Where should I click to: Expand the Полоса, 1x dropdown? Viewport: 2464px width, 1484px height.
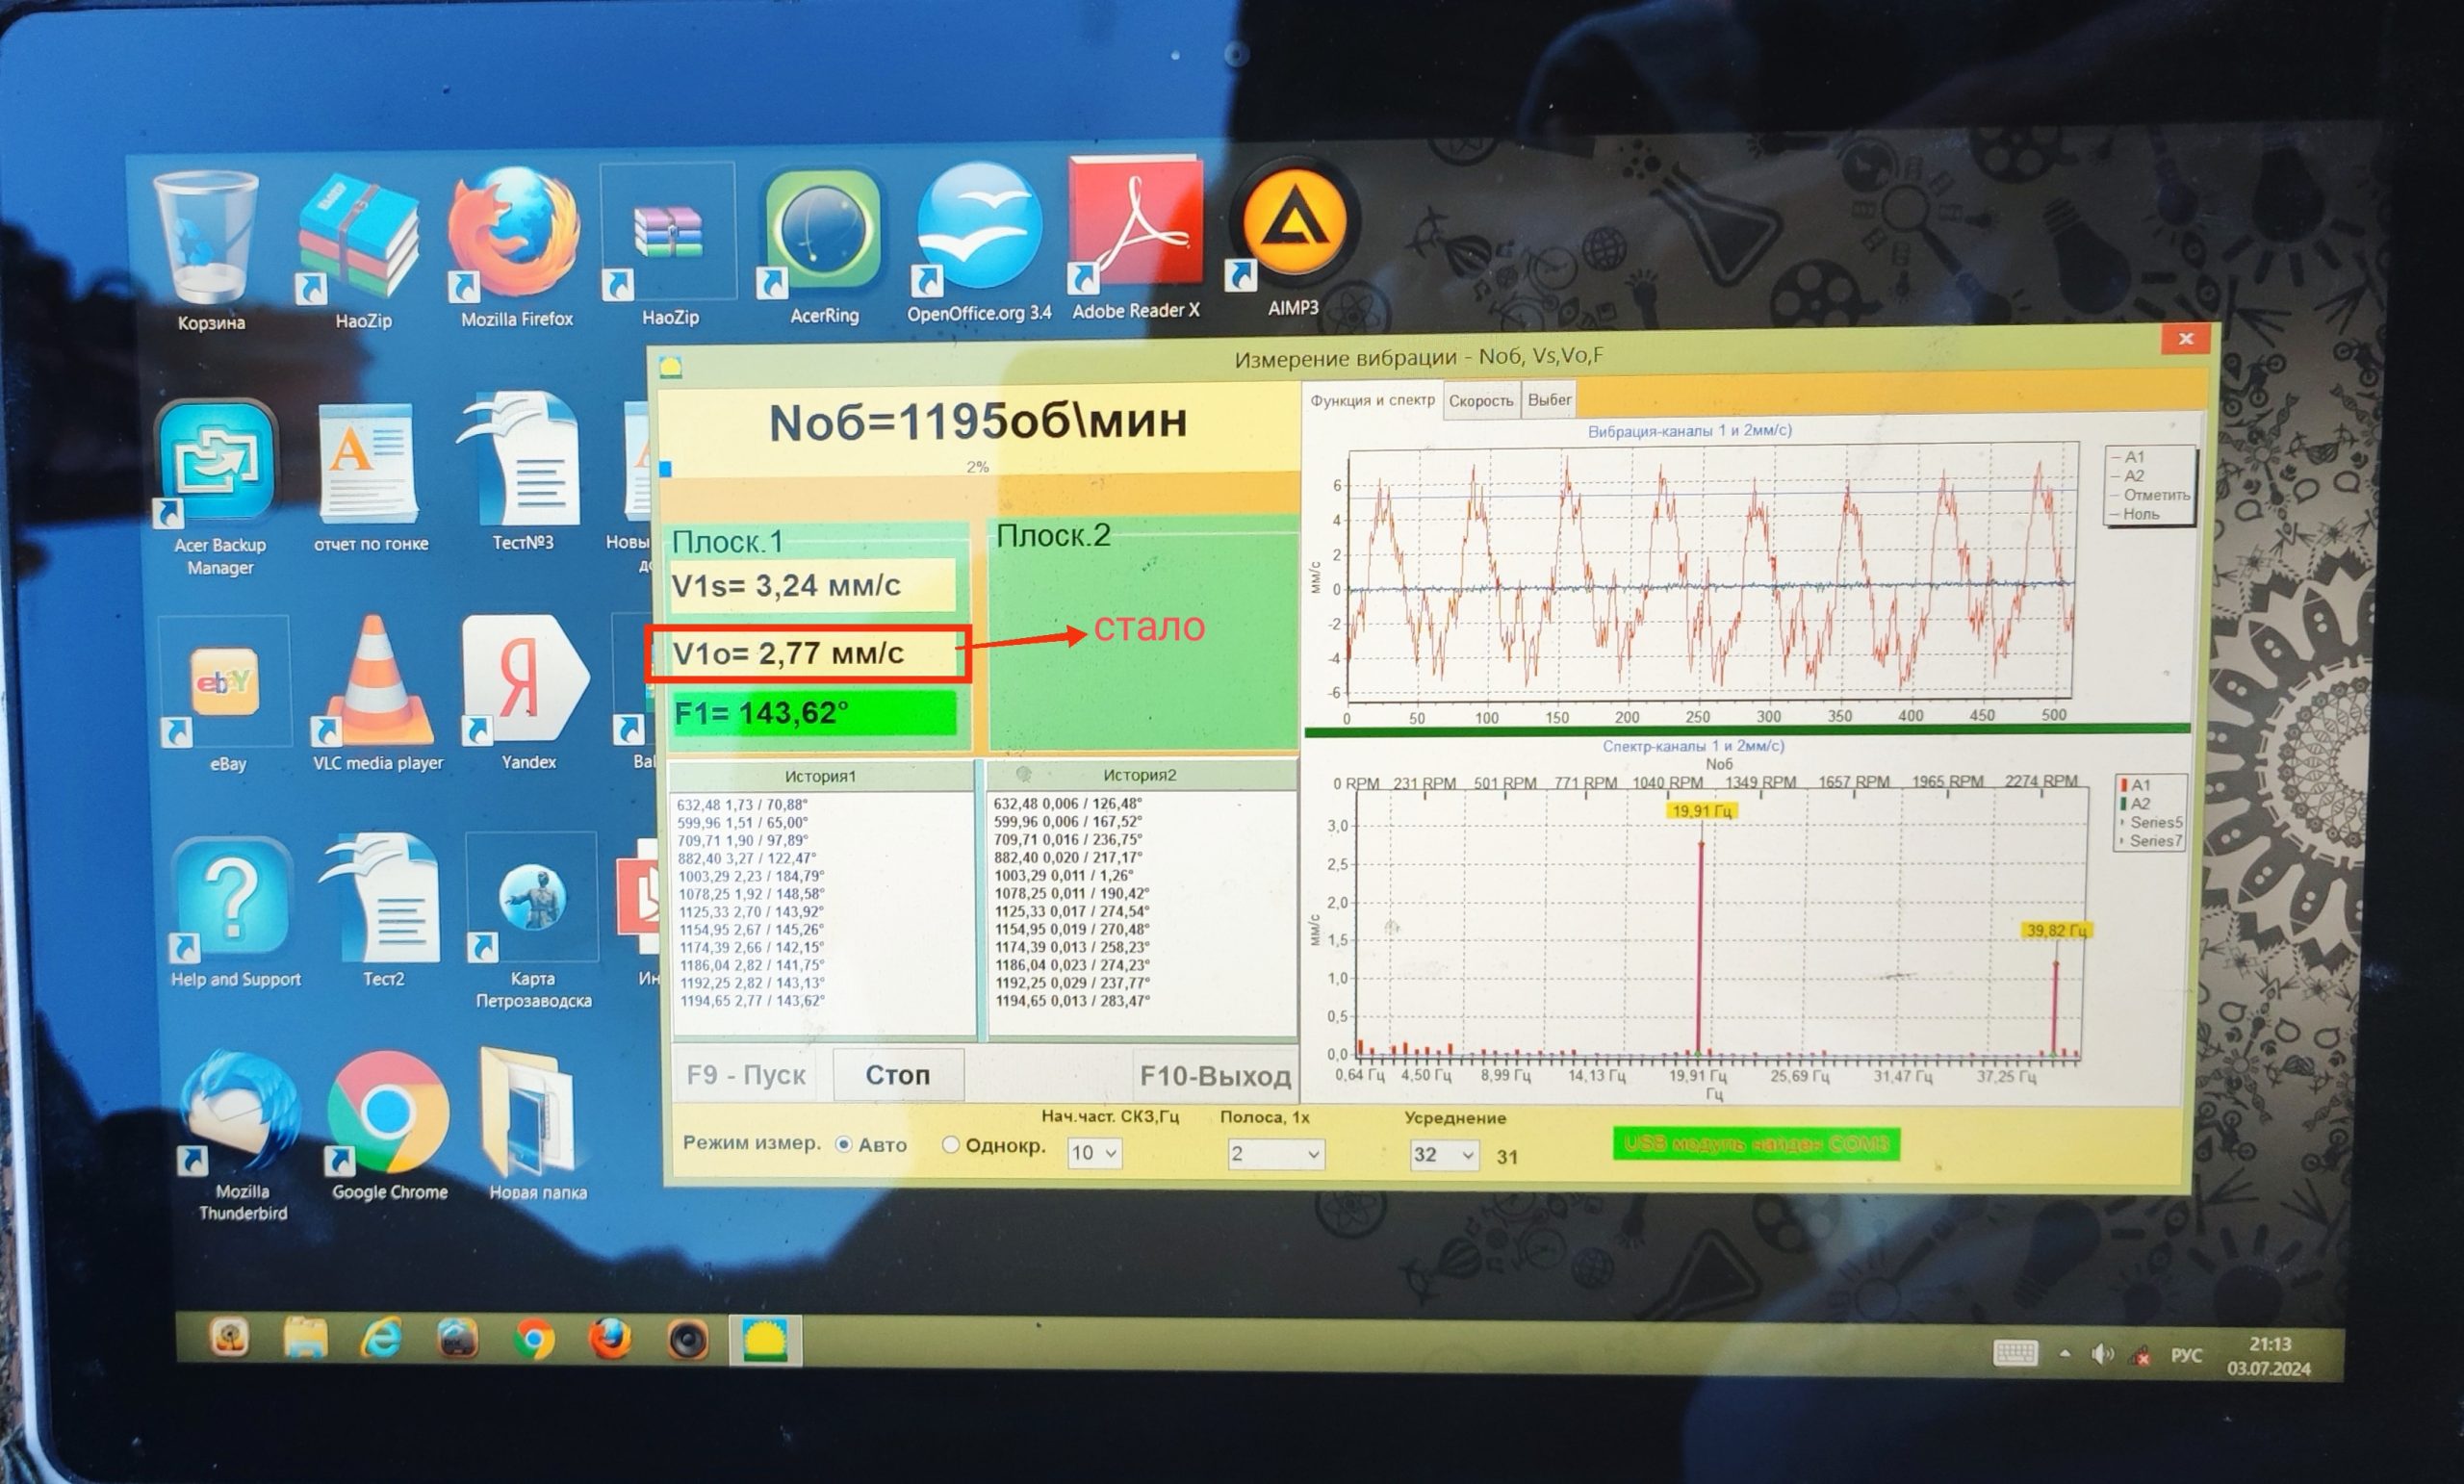pos(1275,1154)
